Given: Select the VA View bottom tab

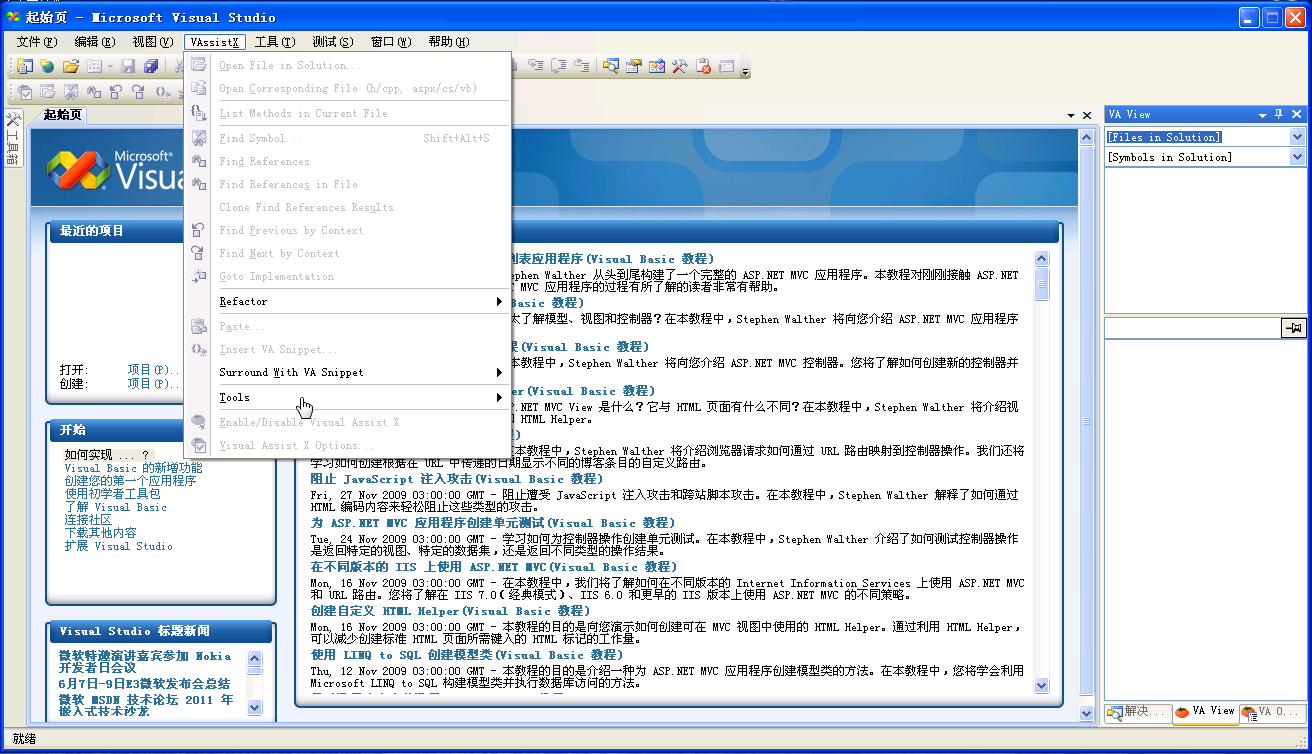Looking at the screenshot, I should (x=1205, y=712).
